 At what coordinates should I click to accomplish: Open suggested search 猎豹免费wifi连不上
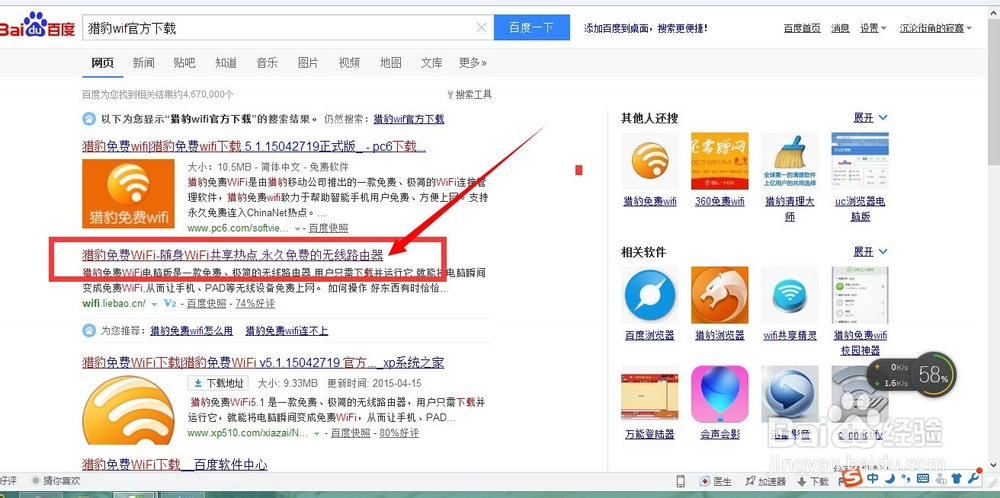[287, 331]
